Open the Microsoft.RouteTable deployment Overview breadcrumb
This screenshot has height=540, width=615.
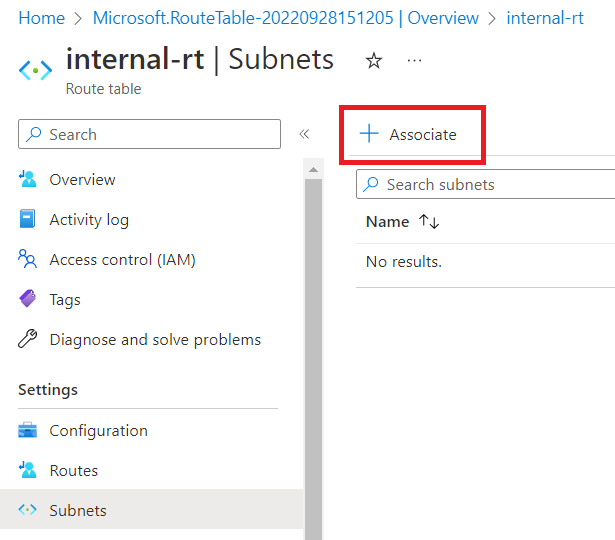click(x=285, y=18)
